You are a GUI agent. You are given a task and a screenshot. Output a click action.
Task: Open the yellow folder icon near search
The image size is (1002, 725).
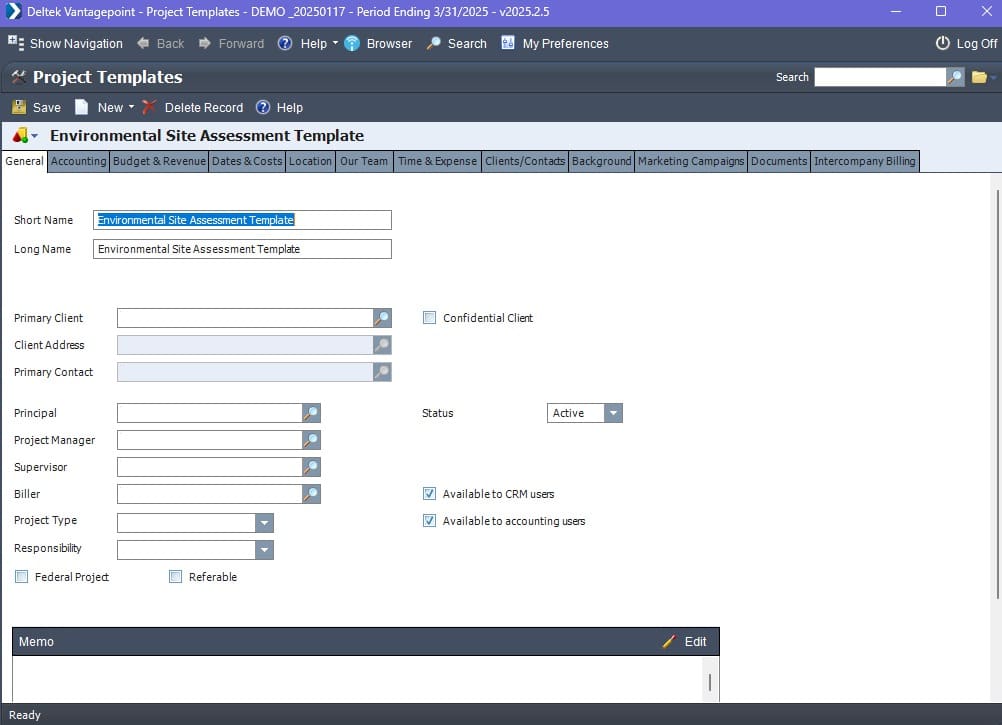click(979, 77)
